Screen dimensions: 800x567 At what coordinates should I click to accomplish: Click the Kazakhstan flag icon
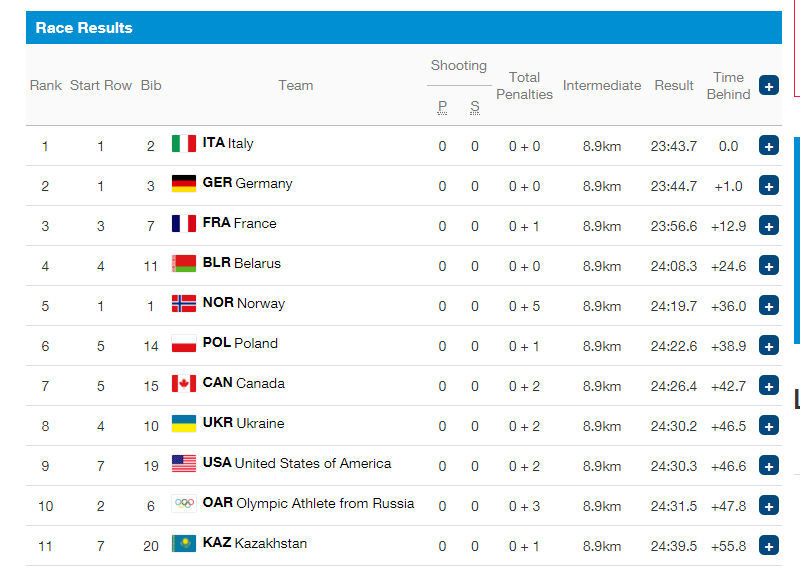184,543
